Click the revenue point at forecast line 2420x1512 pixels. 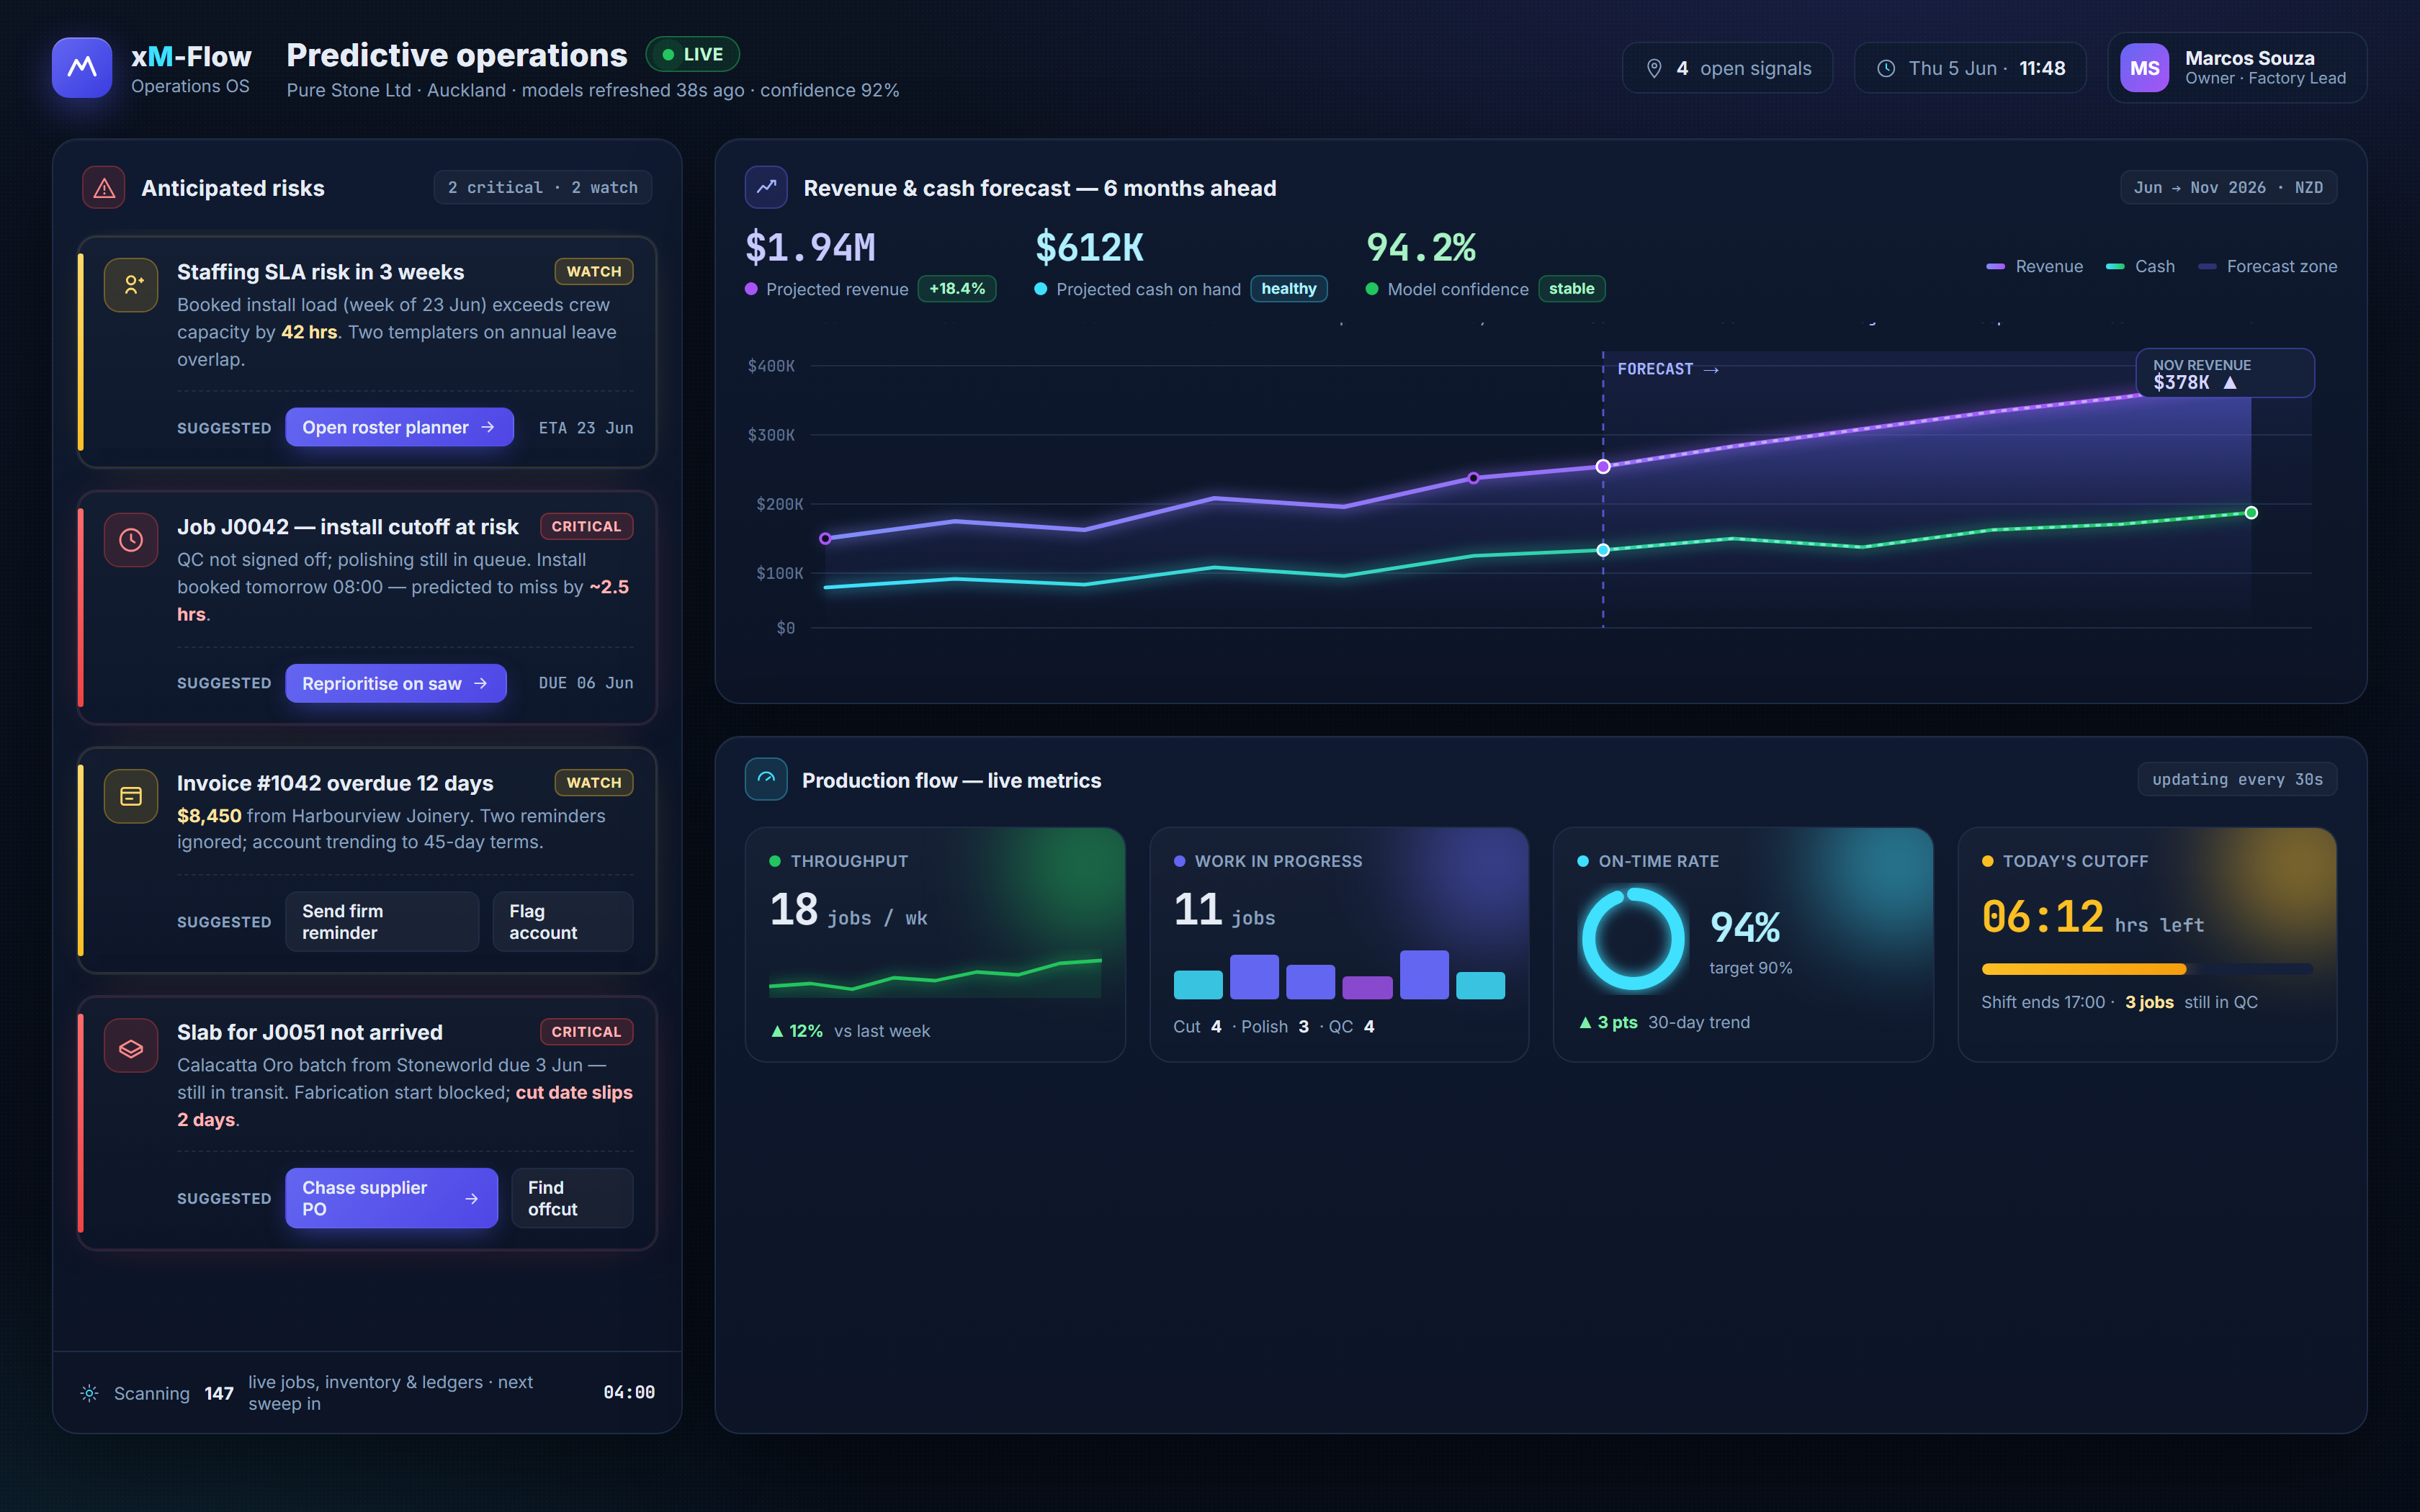tap(1603, 466)
